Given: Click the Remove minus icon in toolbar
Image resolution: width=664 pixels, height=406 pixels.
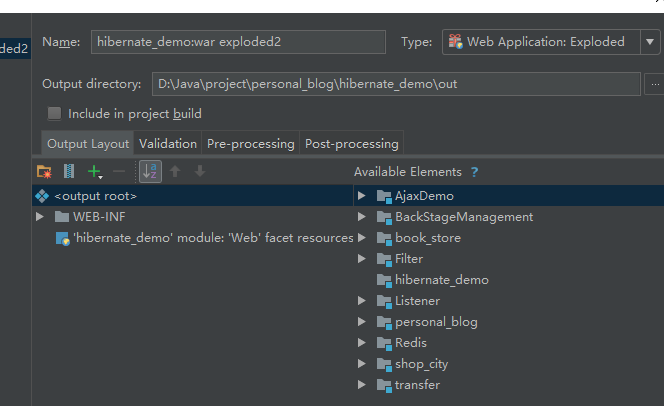Looking at the screenshot, I should pos(120,172).
